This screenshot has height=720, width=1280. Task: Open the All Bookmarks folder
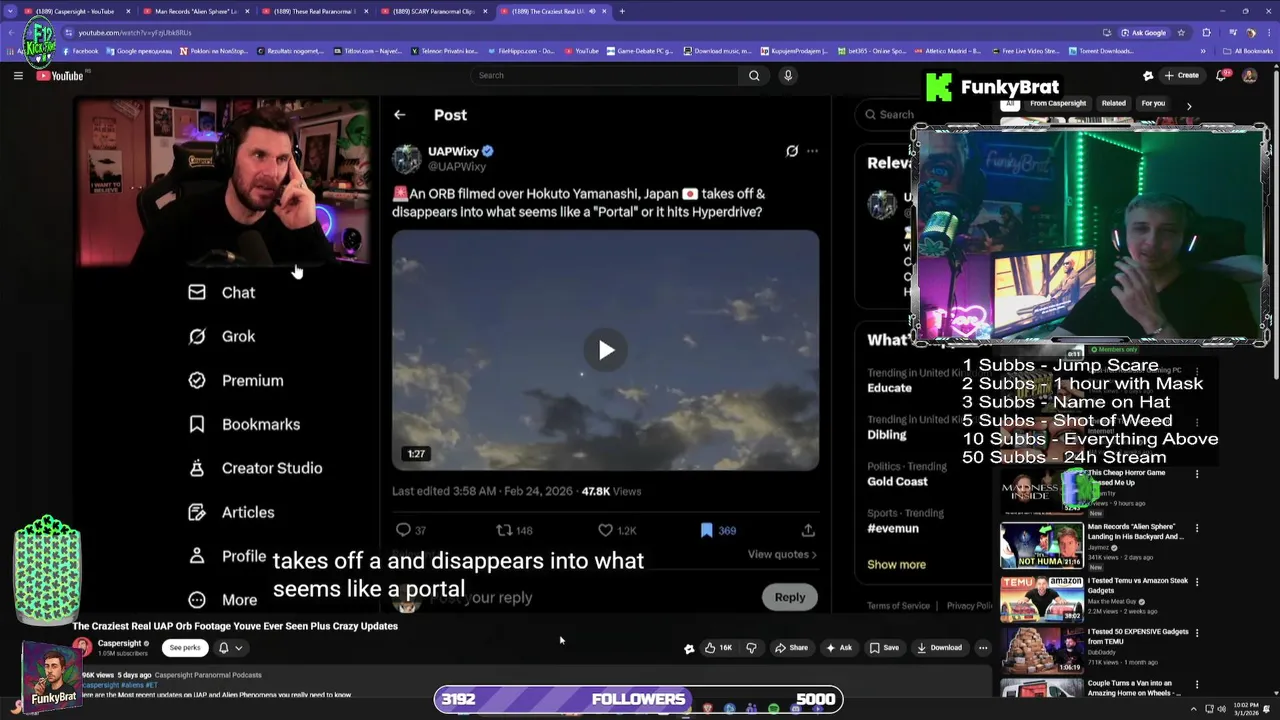coord(1248,51)
